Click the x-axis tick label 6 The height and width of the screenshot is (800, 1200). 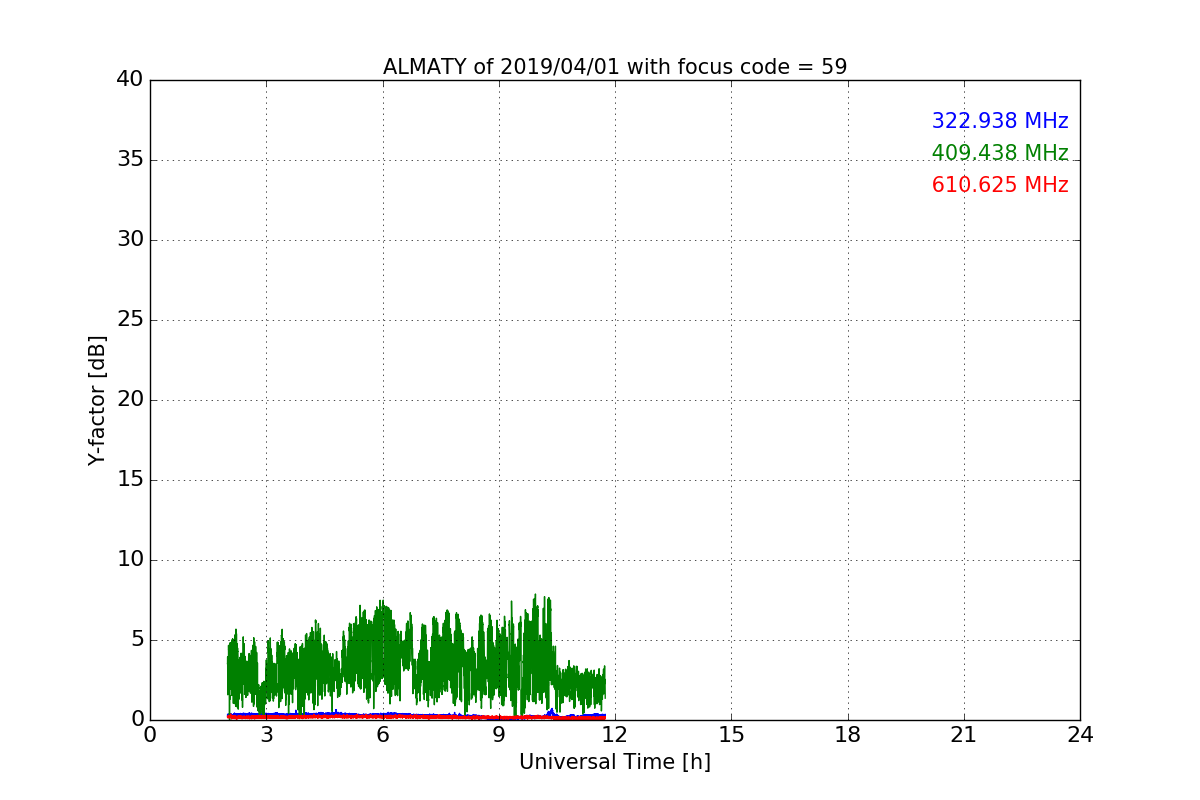click(x=382, y=735)
